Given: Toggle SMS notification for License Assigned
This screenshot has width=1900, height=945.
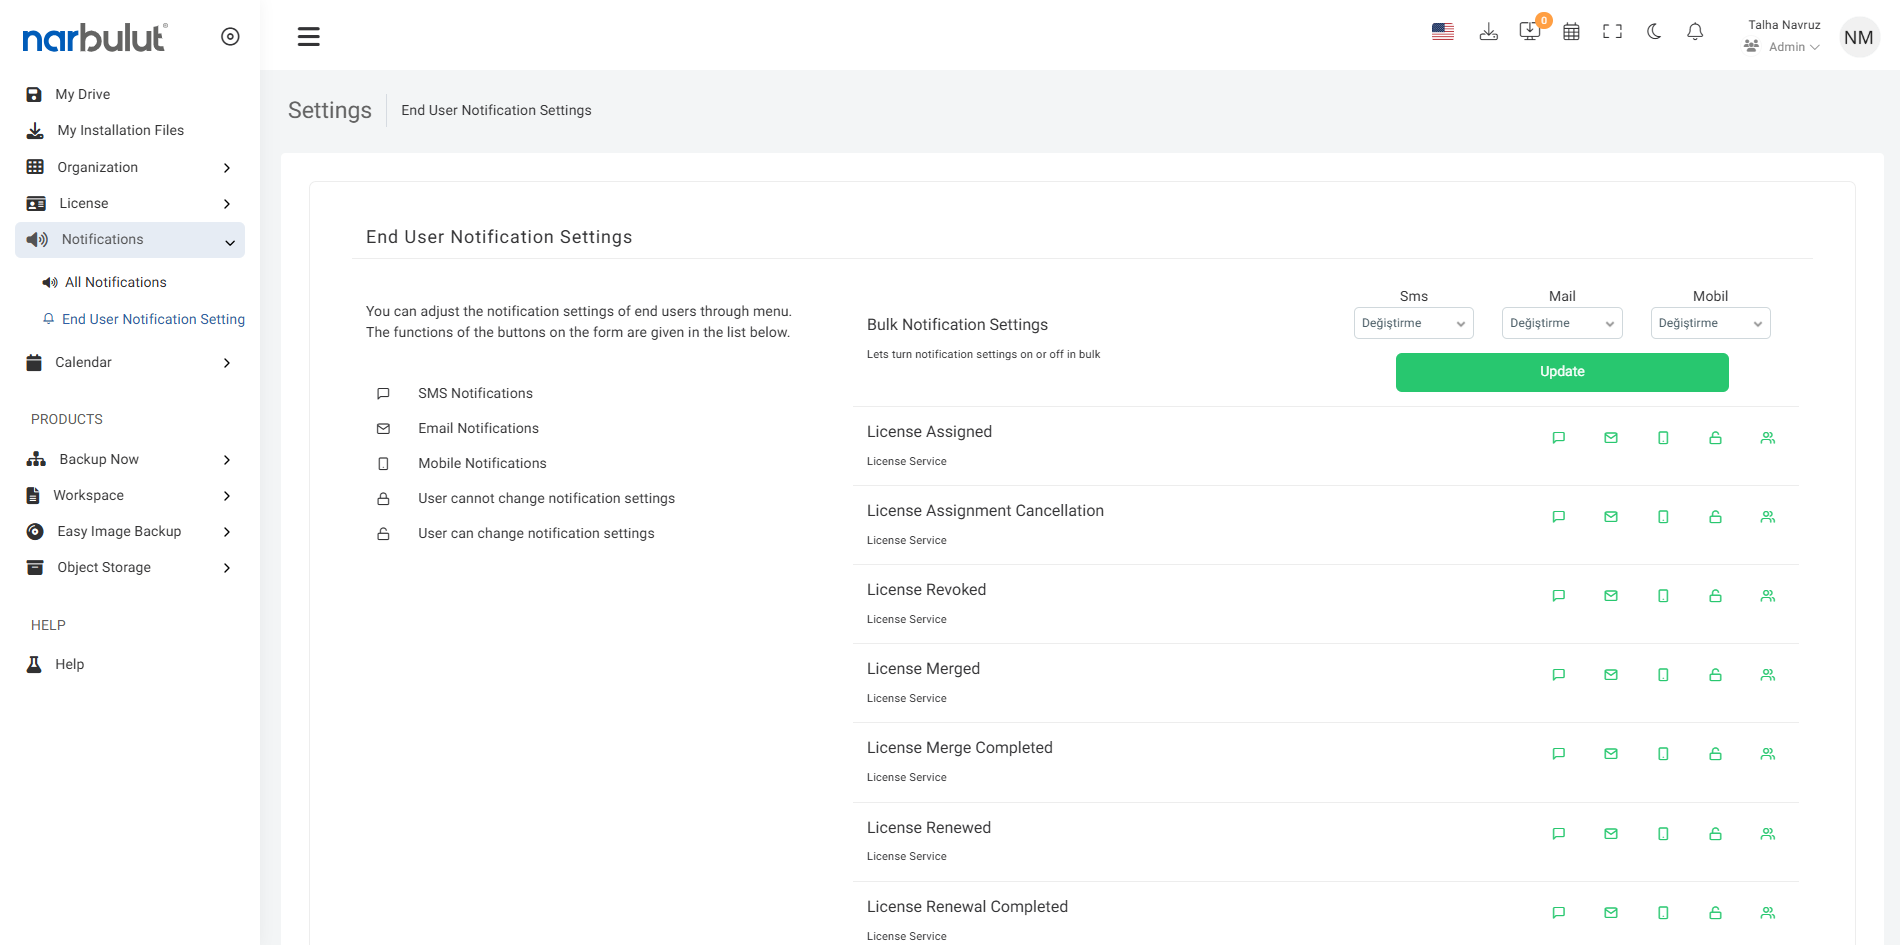Looking at the screenshot, I should click(x=1558, y=438).
